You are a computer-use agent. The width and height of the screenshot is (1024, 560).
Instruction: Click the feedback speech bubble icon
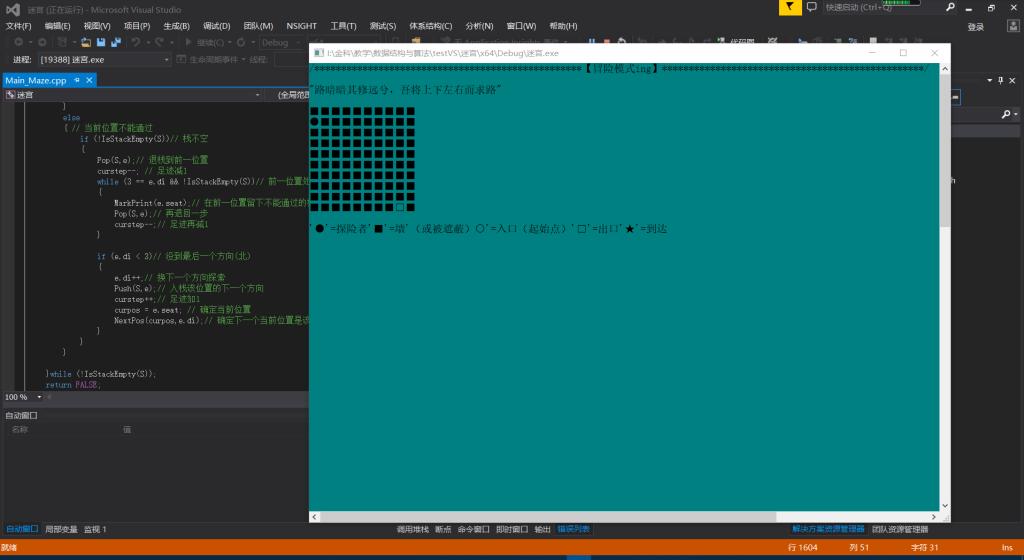click(810, 7)
